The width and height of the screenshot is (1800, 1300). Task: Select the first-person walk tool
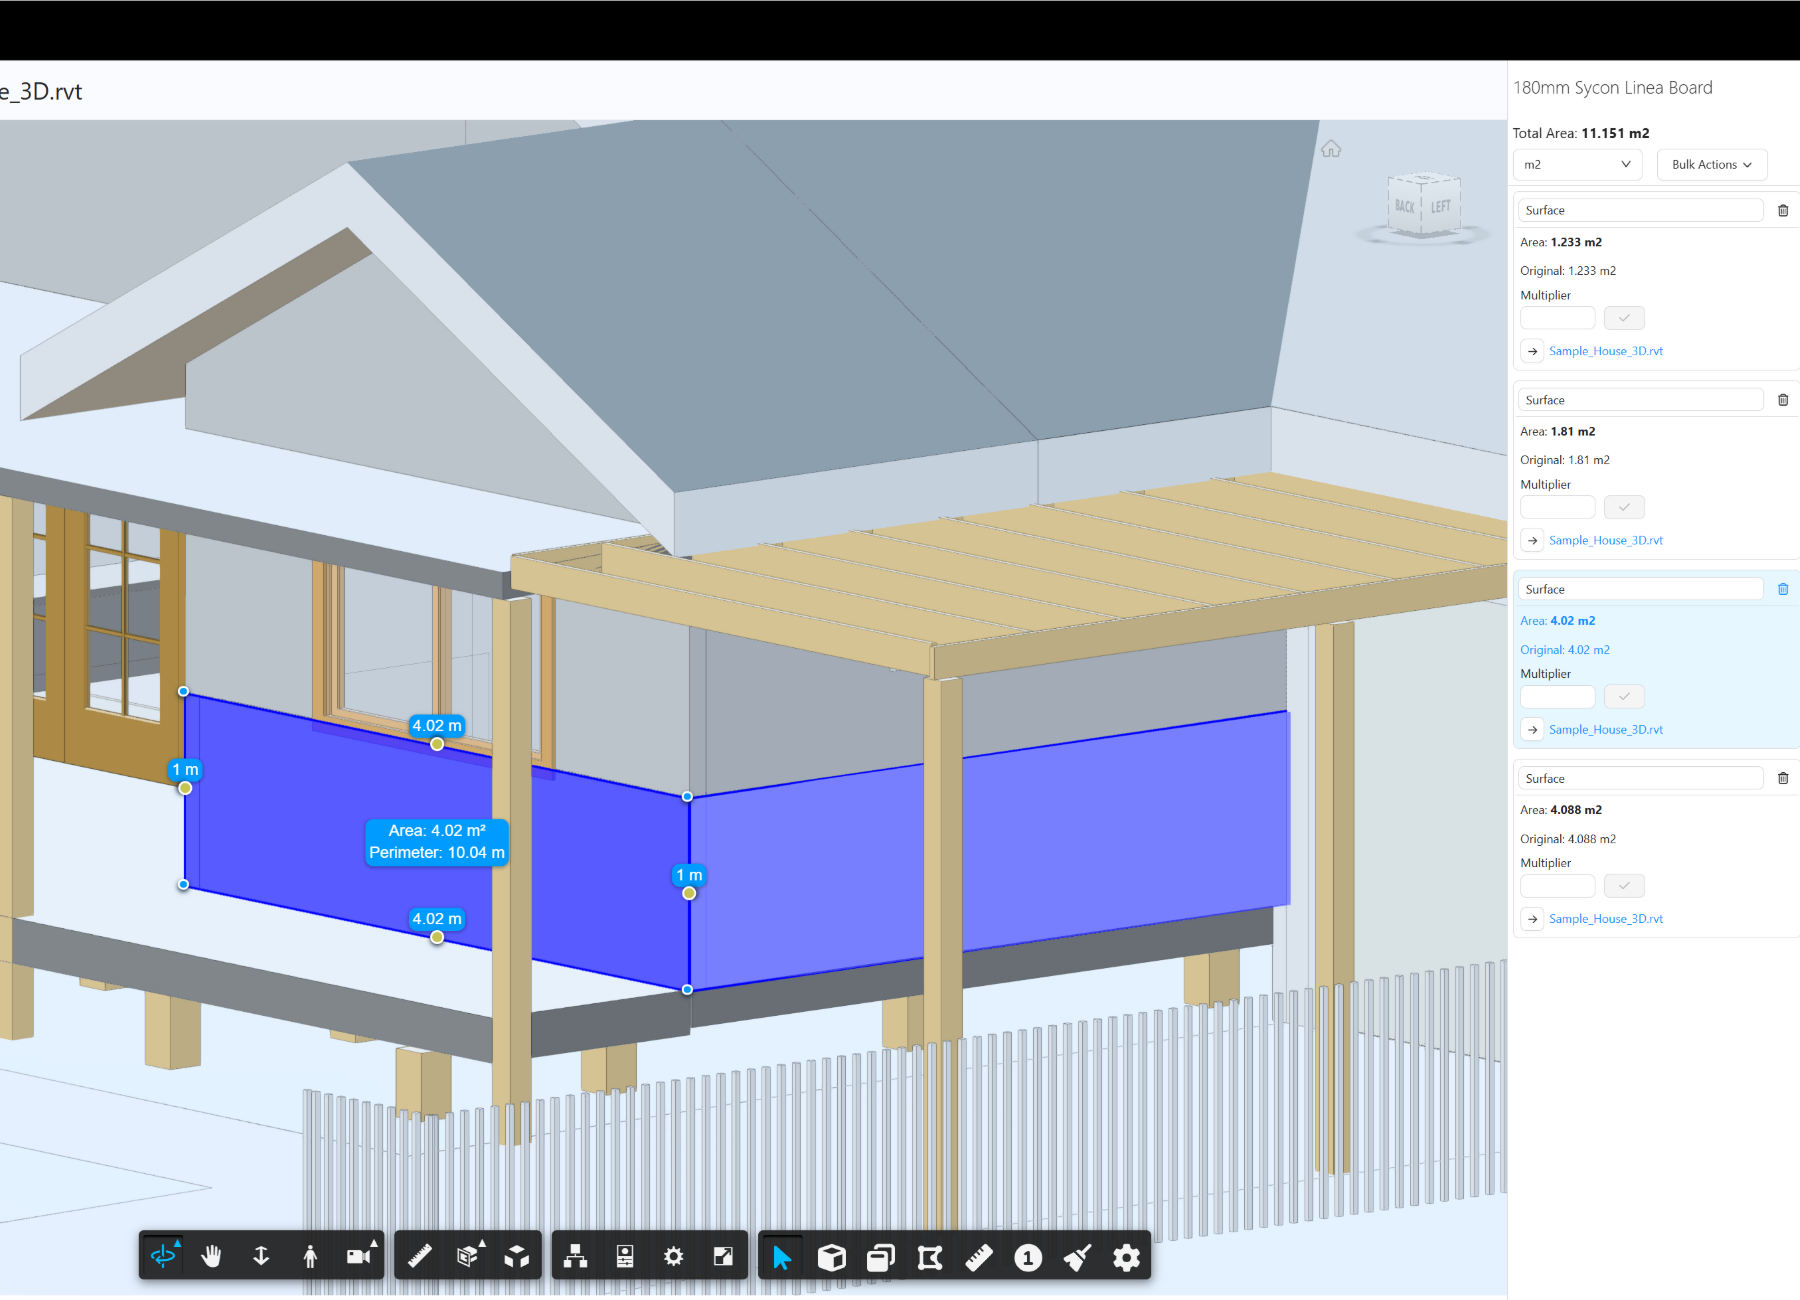[311, 1255]
